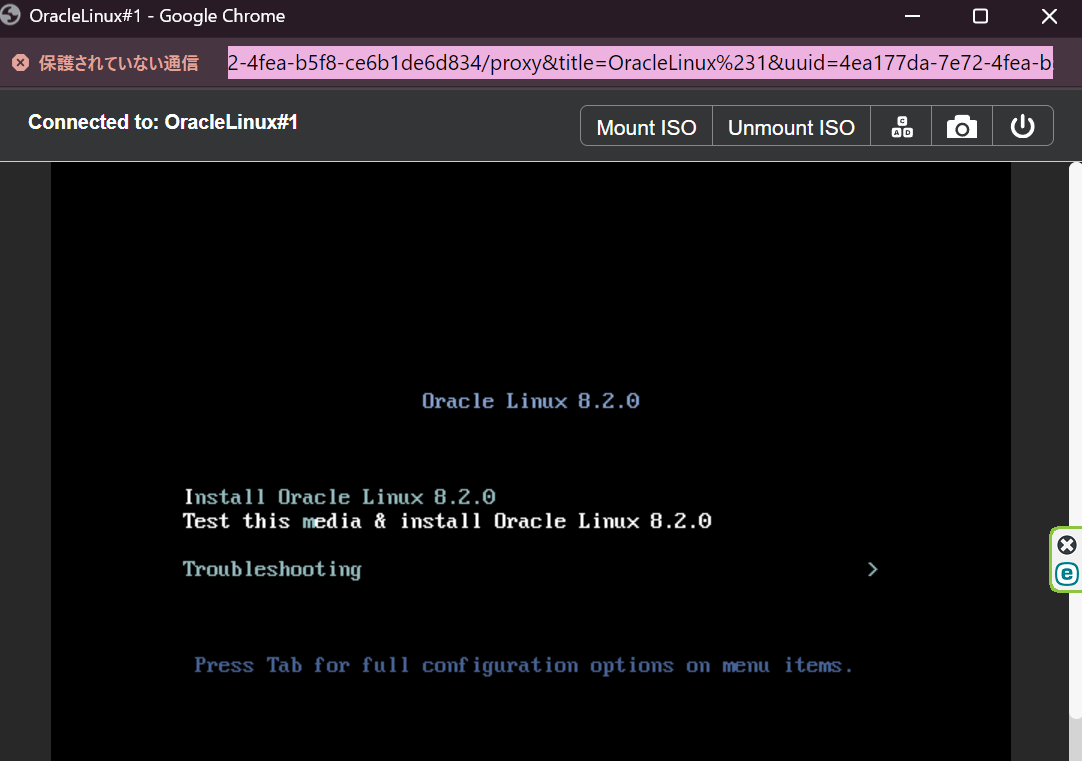Click the Unmount ISO button
1082x761 pixels.
pyautogui.click(x=791, y=126)
